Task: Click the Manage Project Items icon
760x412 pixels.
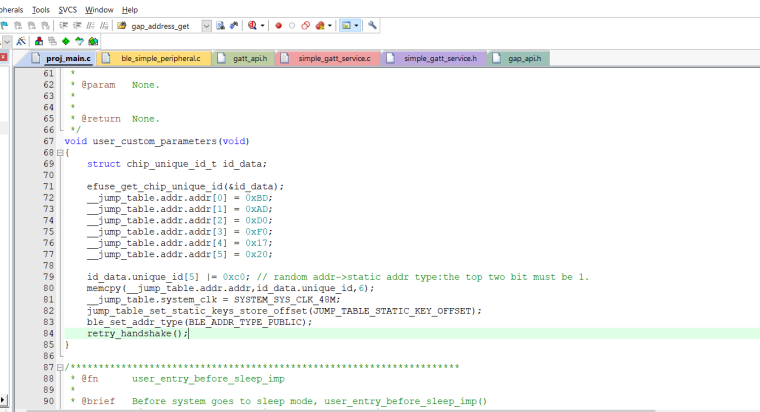Action: (39, 42)
